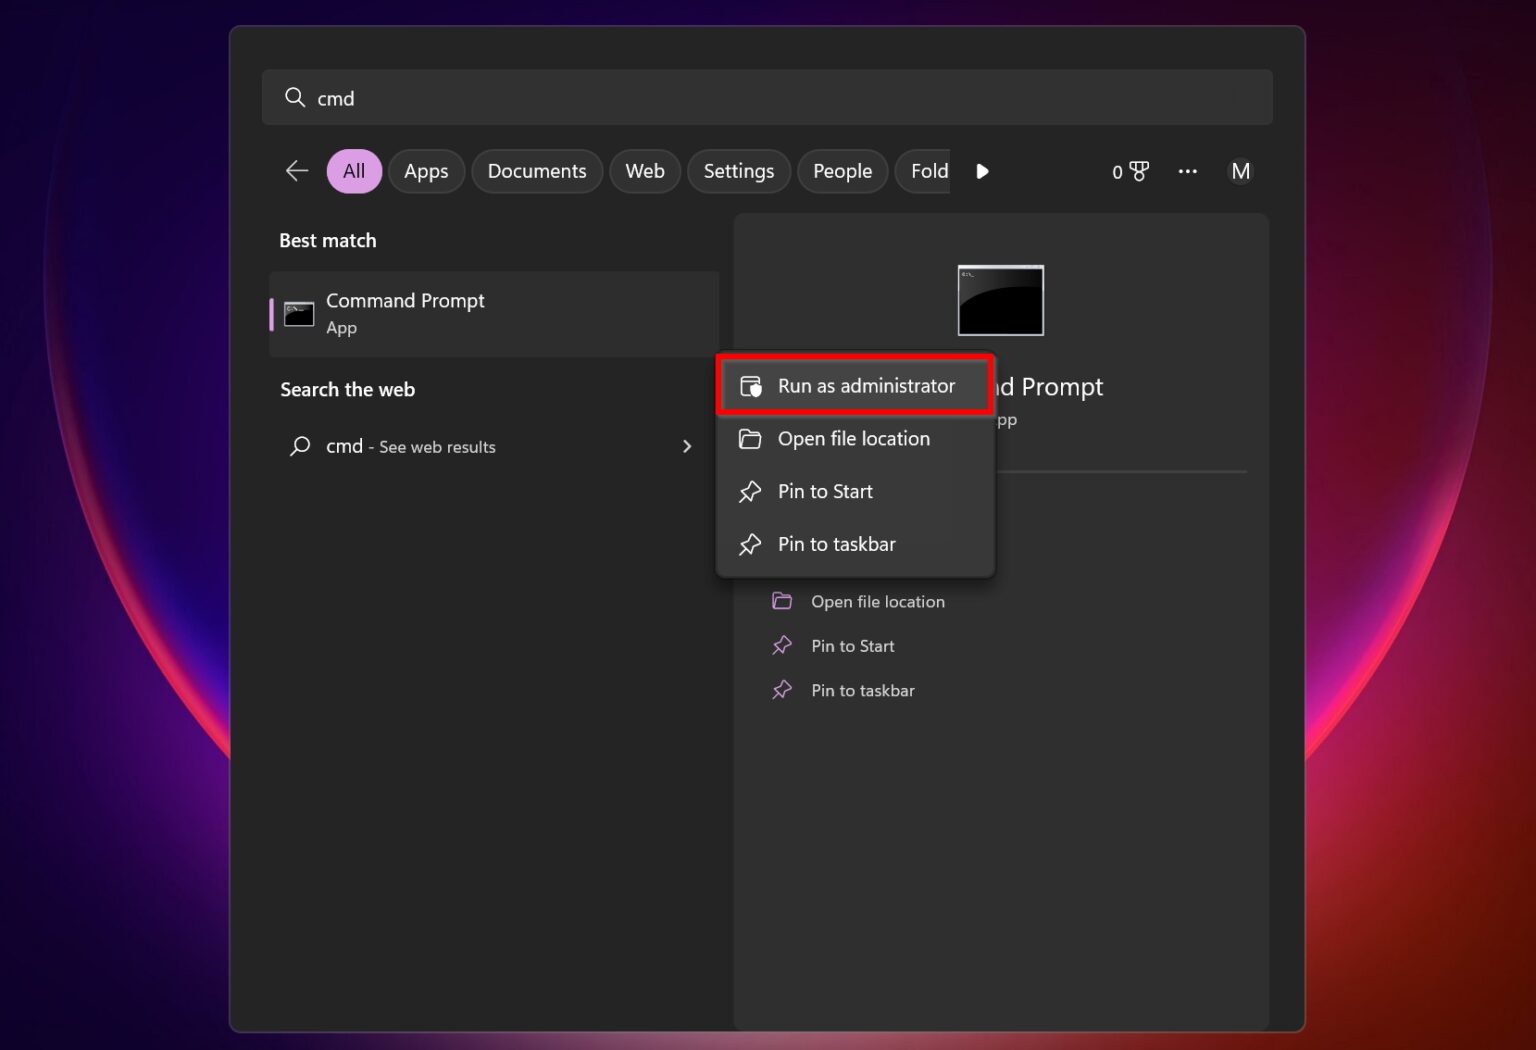Expand more search filter categories

(982, 171)
